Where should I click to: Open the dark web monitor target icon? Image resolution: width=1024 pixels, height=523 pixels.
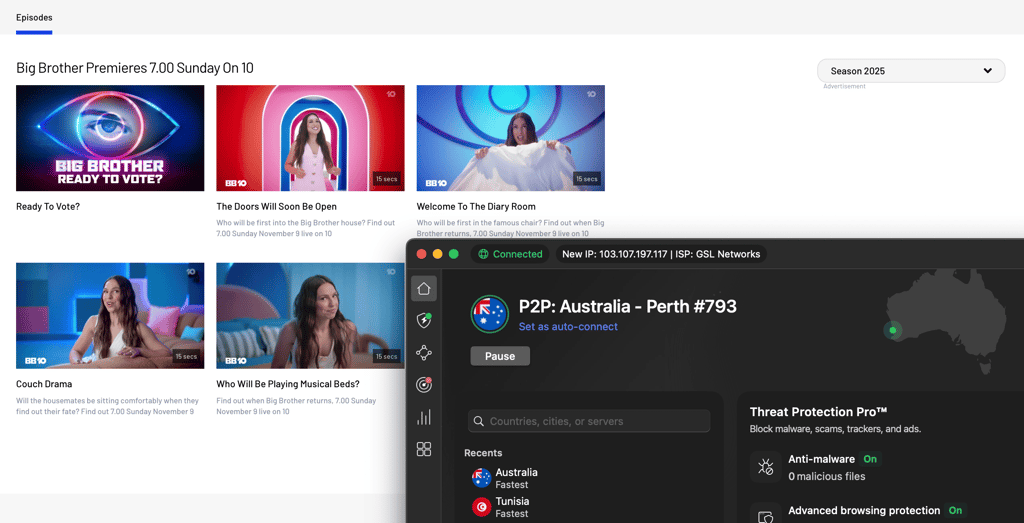[424, 385]
